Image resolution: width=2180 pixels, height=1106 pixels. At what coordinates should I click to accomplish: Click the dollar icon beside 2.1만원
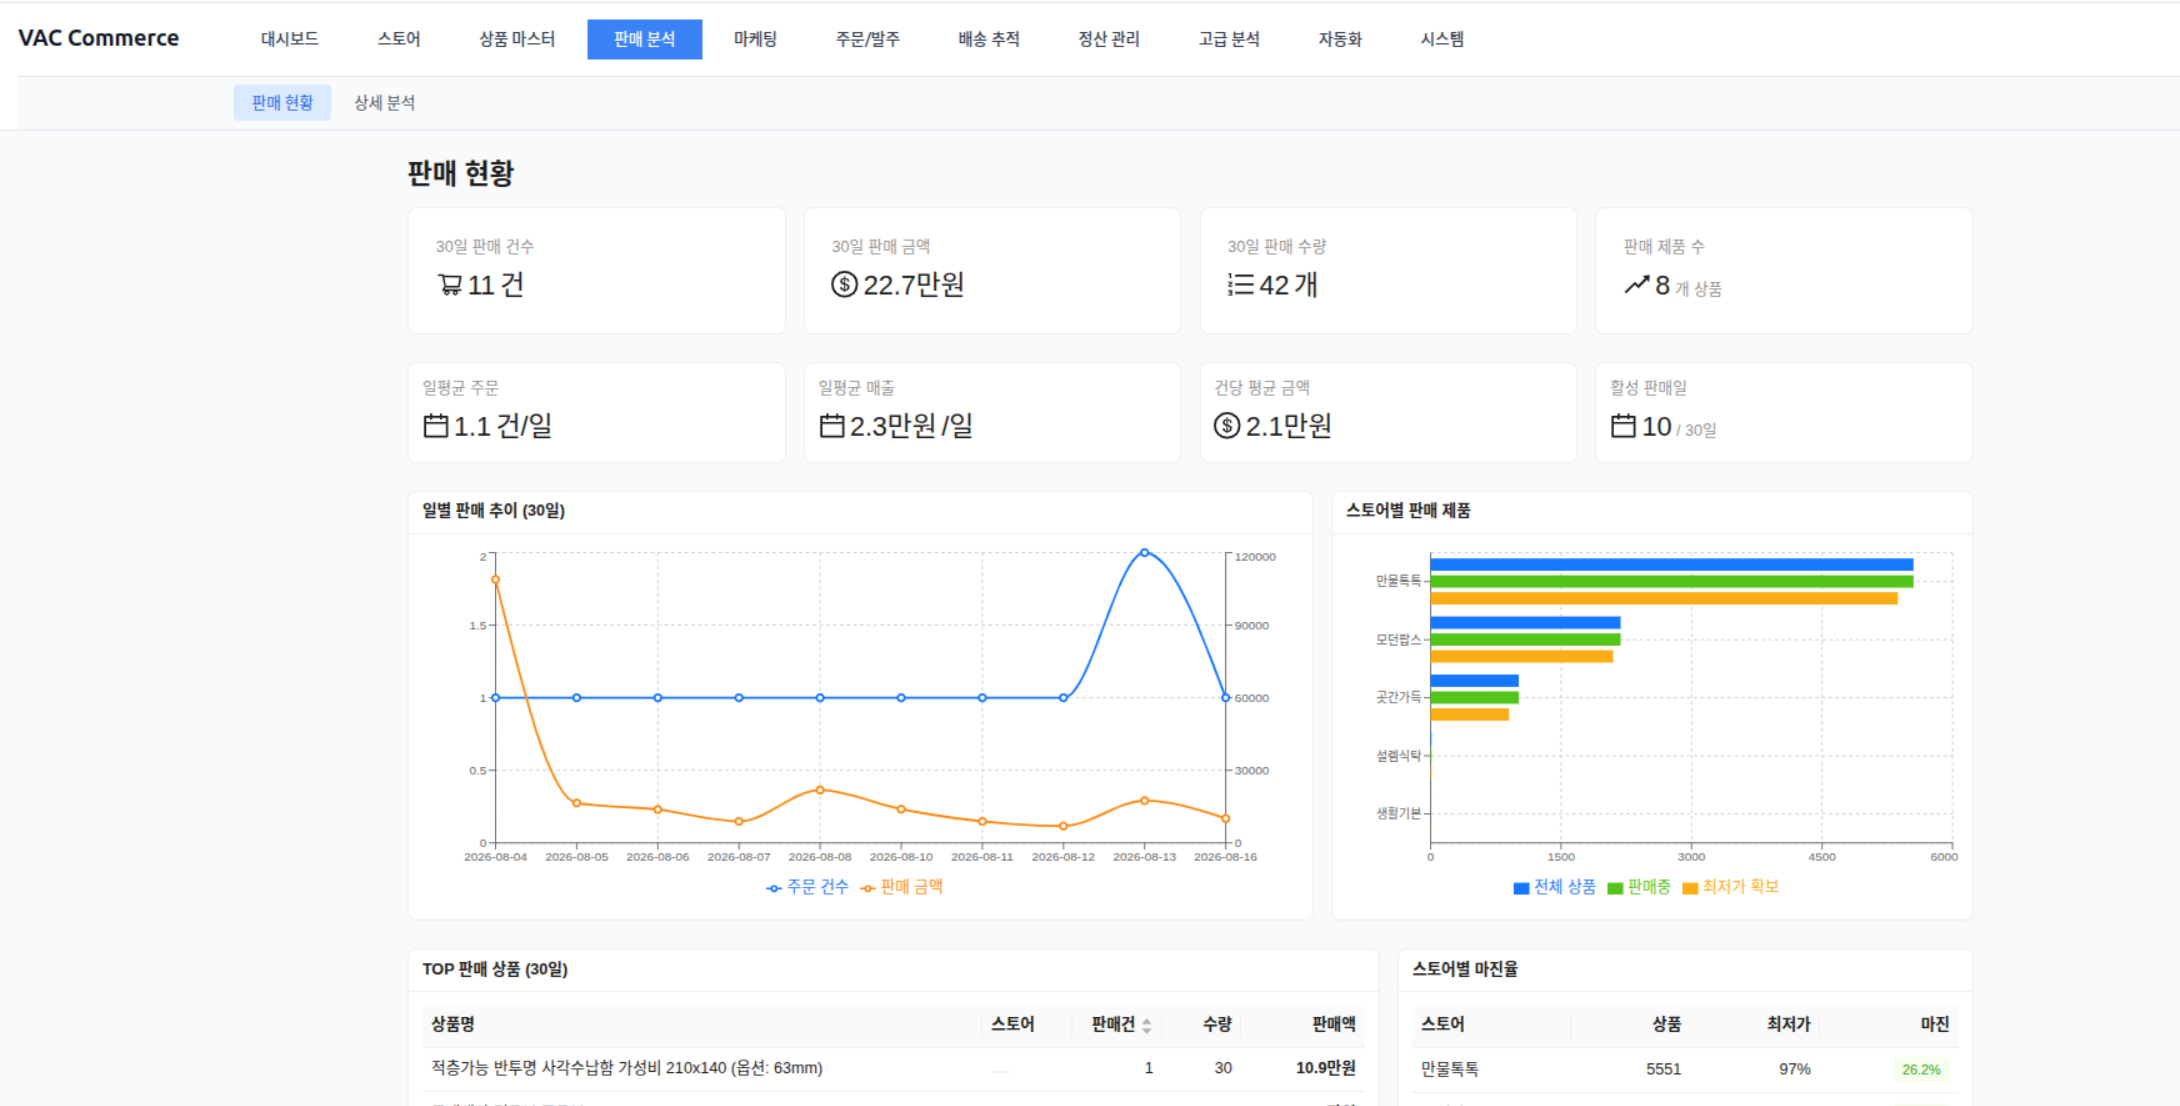1227,426
